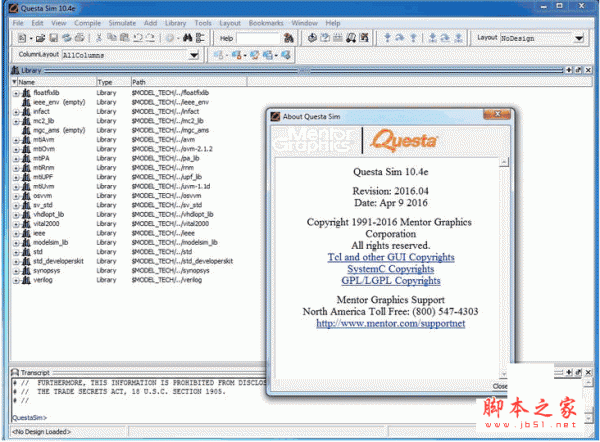Expand the floatfixlib library

click(16, 93)
